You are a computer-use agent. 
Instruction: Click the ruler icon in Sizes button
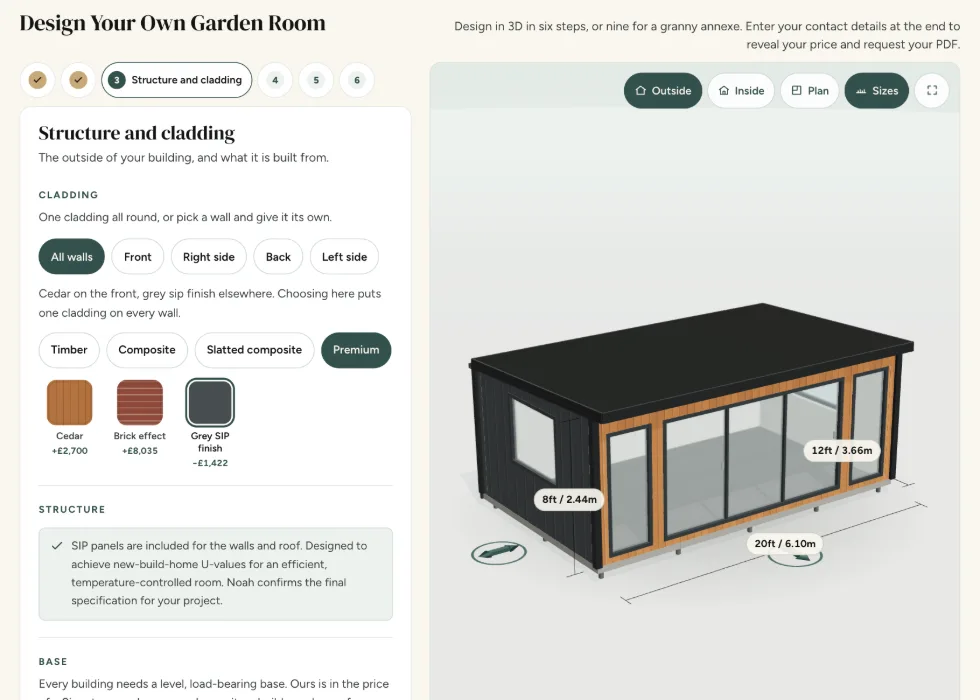pyautogui.click(x=861, y=91)
